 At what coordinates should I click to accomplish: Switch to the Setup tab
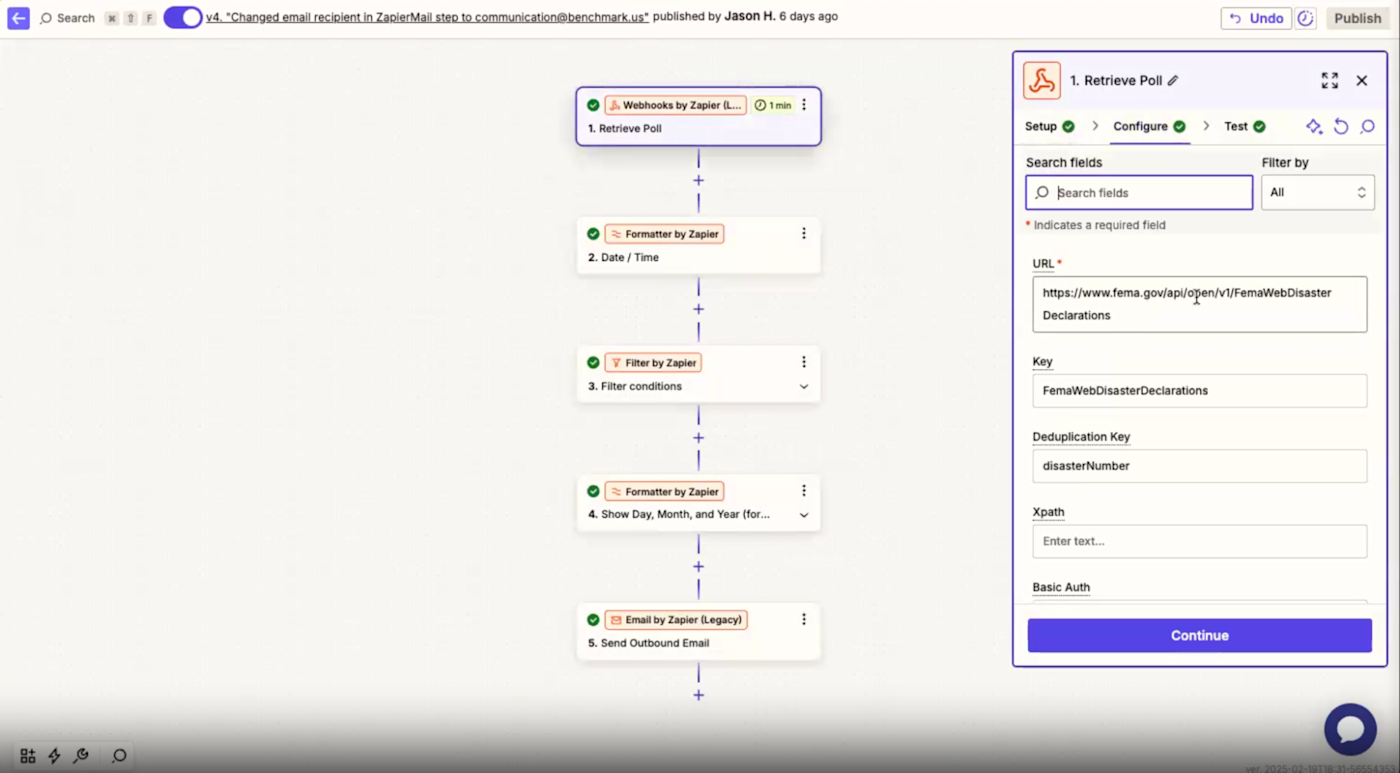tap(1050, 127)
